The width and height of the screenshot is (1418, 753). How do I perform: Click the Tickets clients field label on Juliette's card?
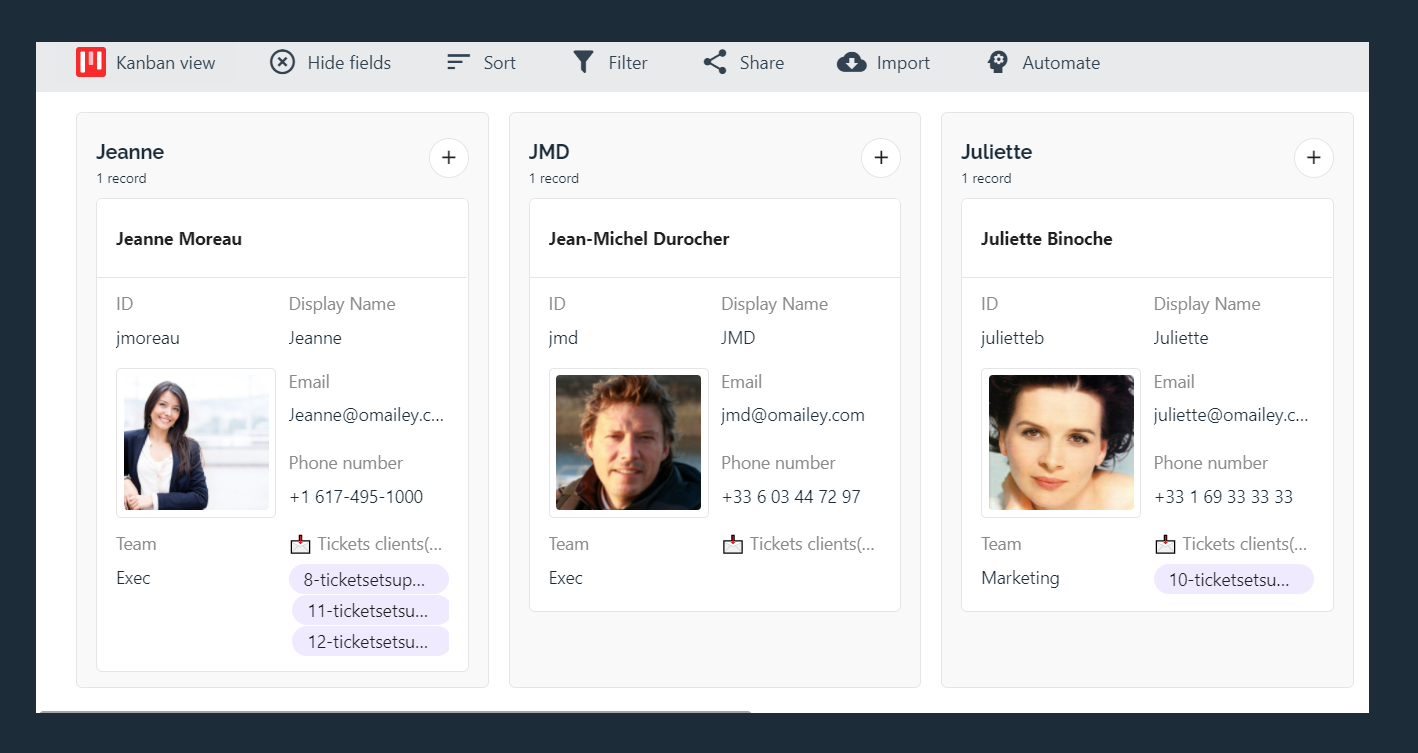(x=1245, y=544)
